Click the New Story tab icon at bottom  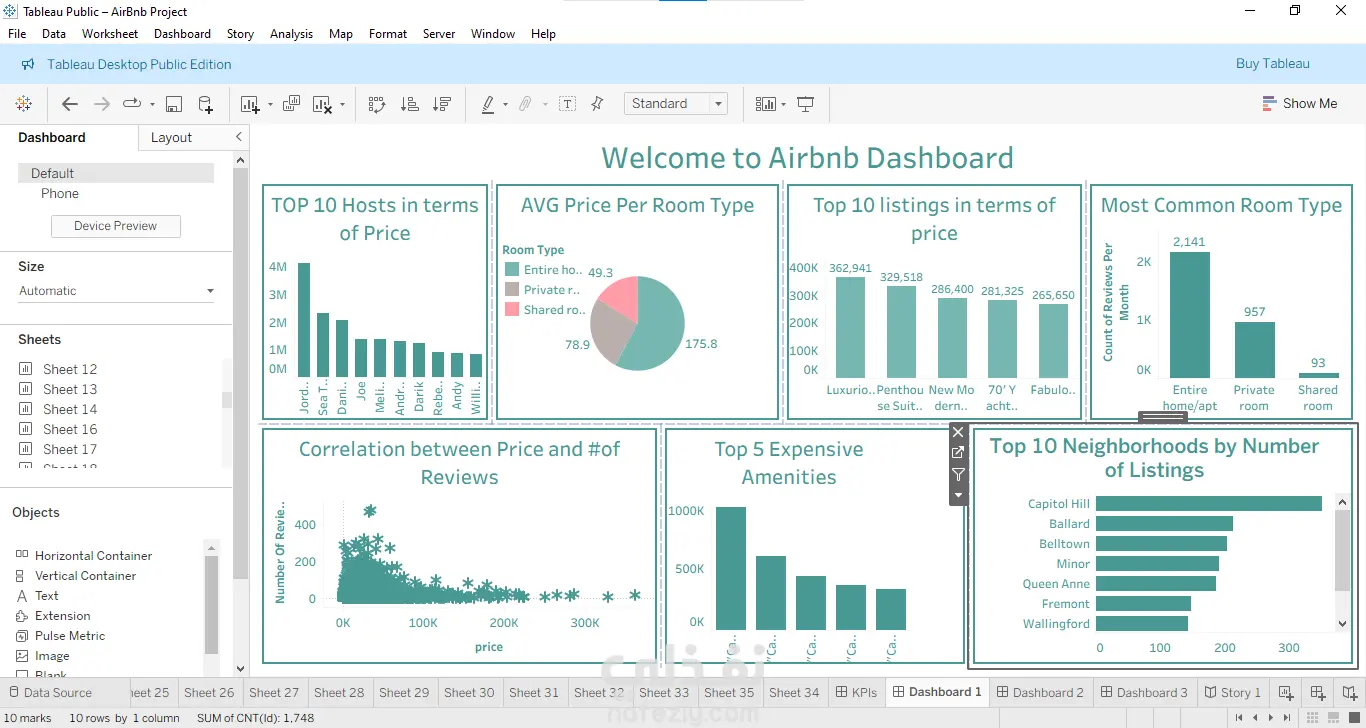(1349, 692)
